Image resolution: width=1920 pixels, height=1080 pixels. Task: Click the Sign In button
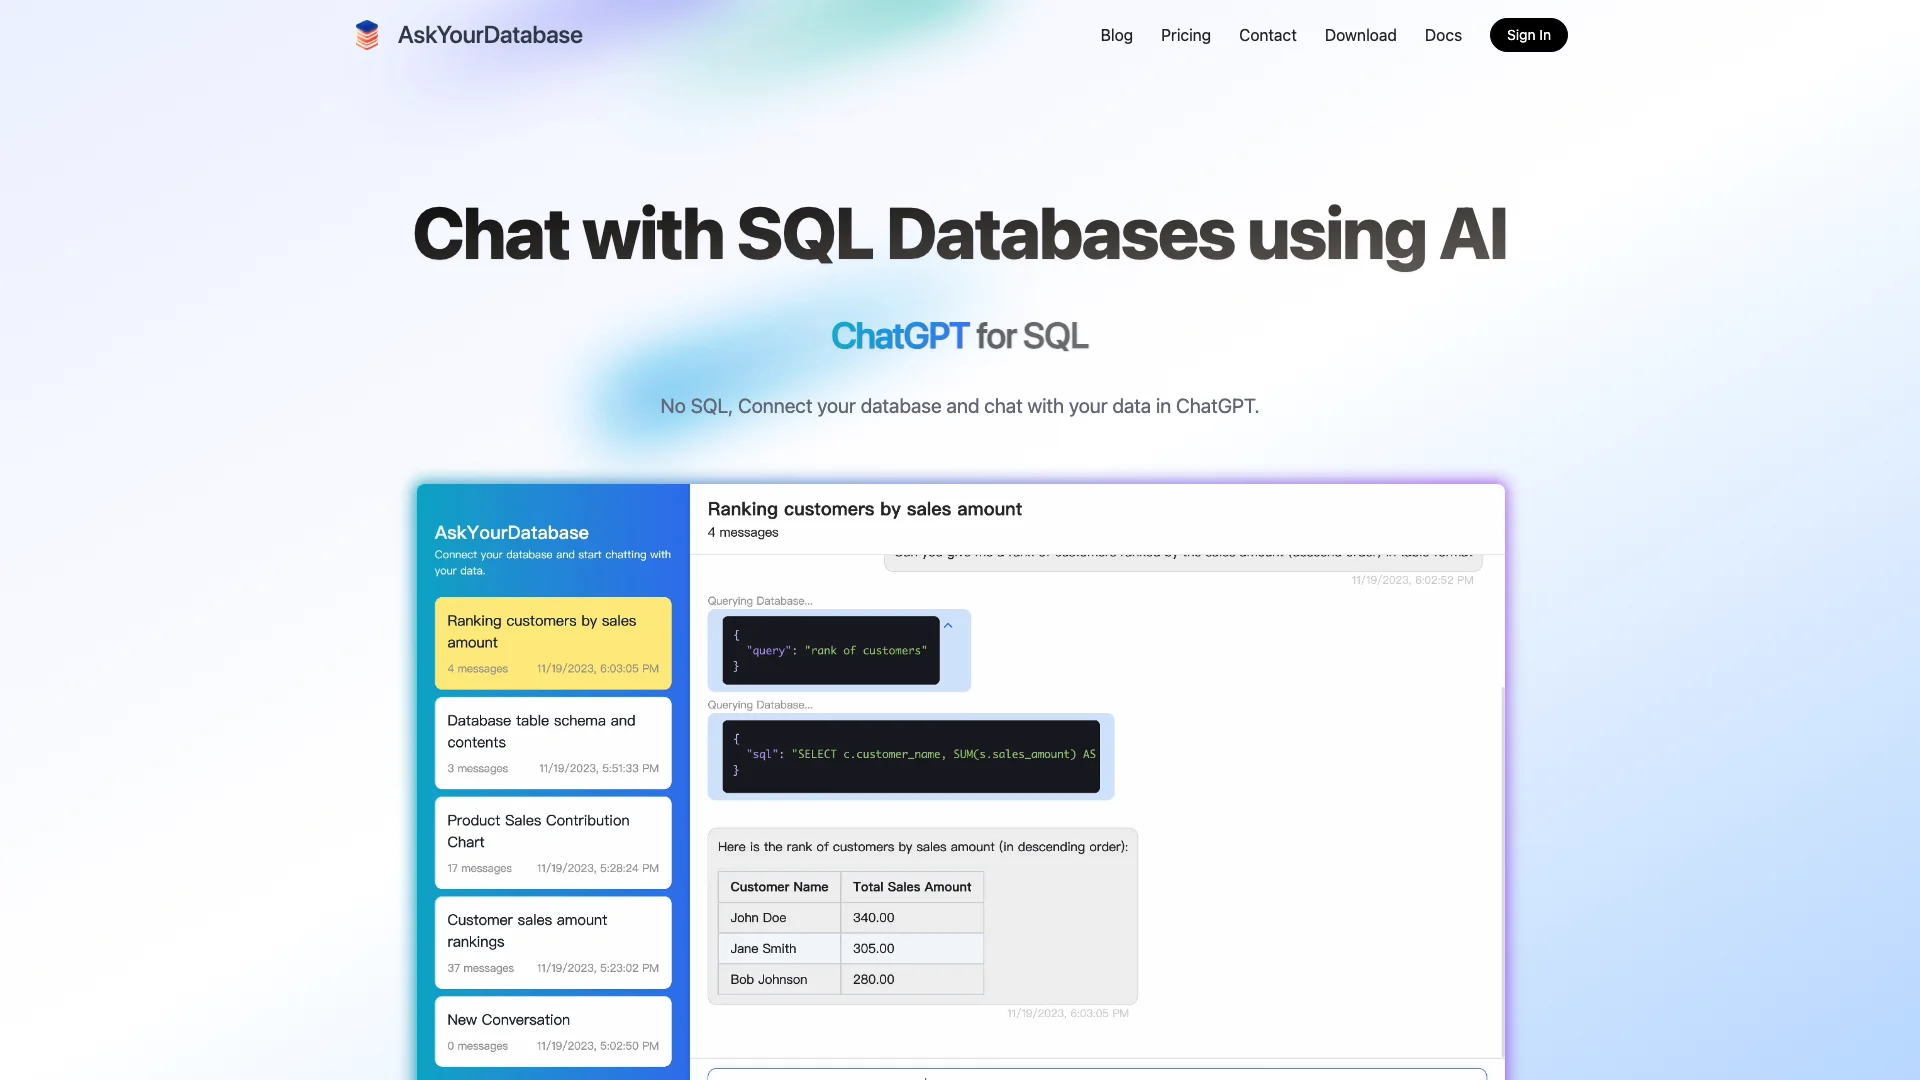tap(1528, 35)
